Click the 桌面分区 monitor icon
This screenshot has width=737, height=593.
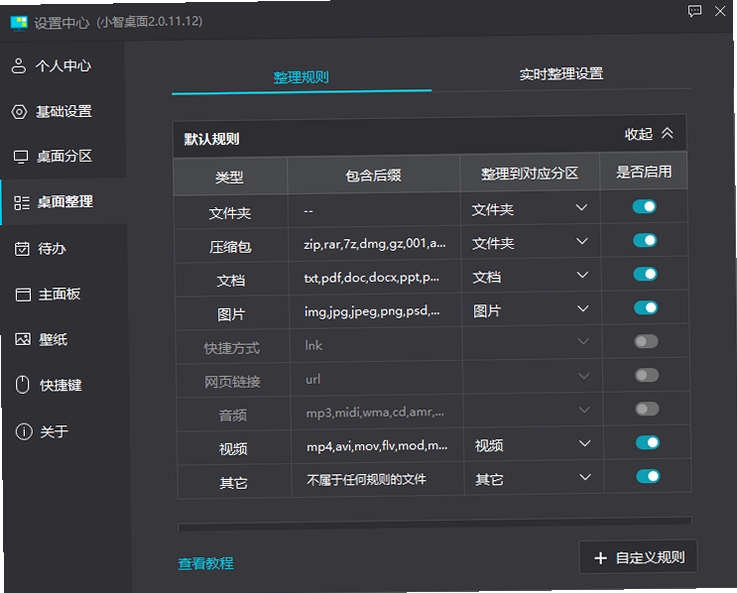tap(21, 156)
